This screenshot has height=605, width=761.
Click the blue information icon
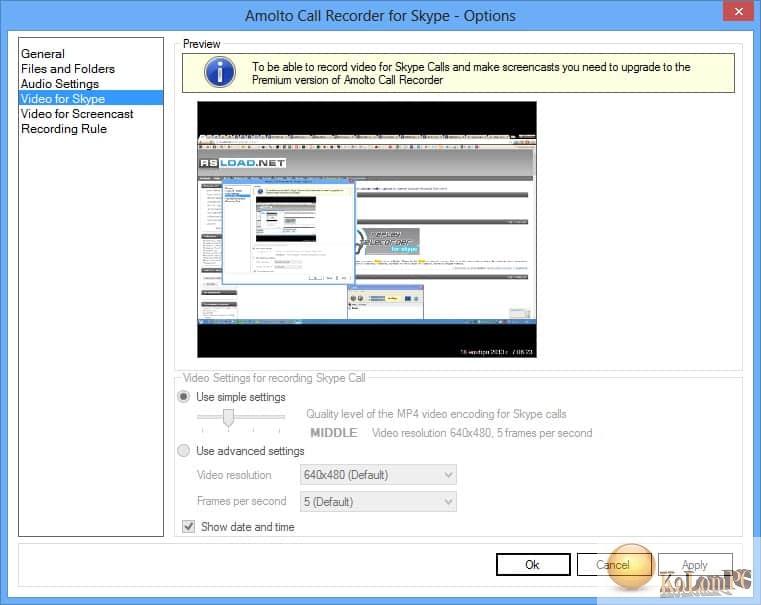pyautogui.click(x=220, y=73)
